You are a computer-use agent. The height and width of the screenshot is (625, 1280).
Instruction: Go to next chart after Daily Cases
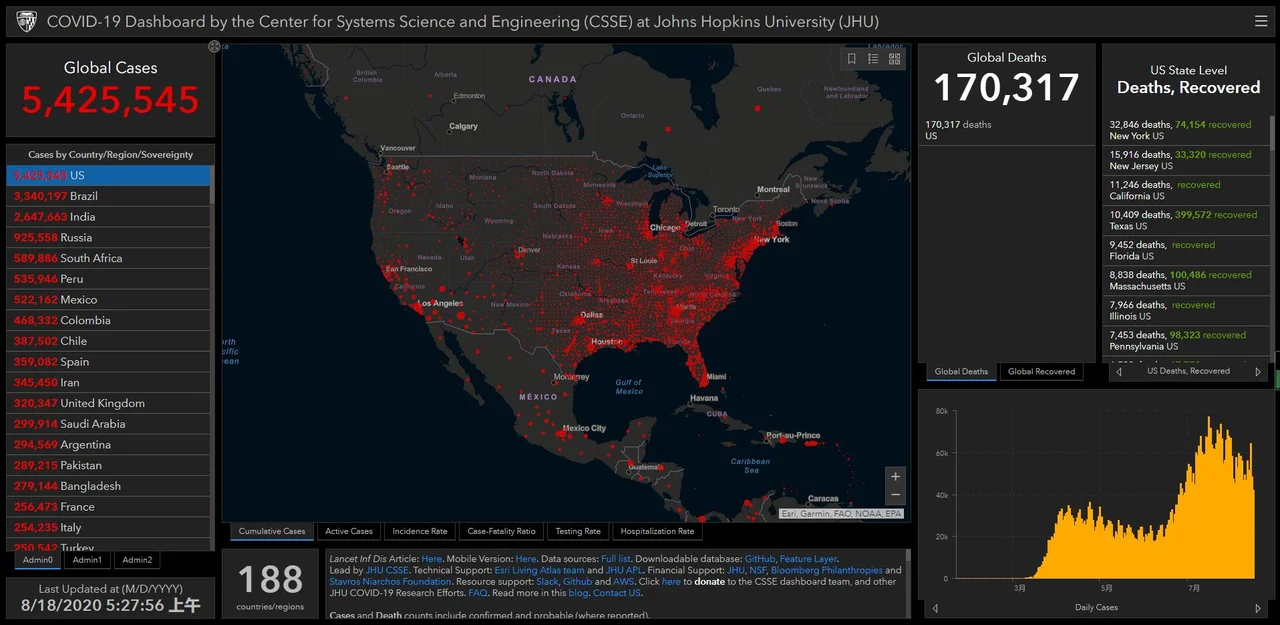[x=1258, y=608]
